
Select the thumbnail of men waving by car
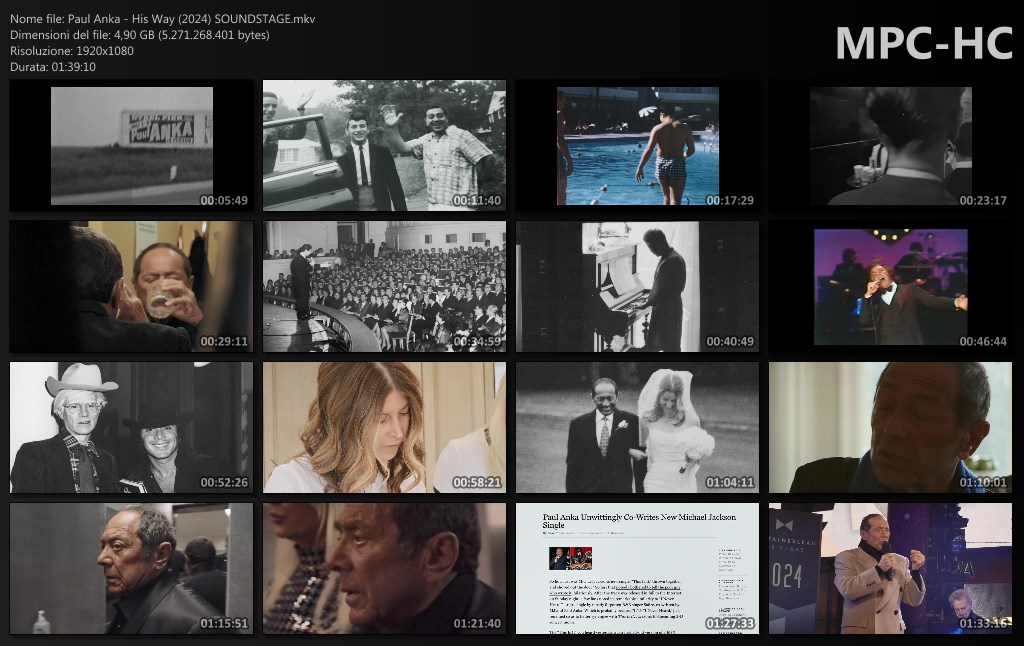pos(384,146)
